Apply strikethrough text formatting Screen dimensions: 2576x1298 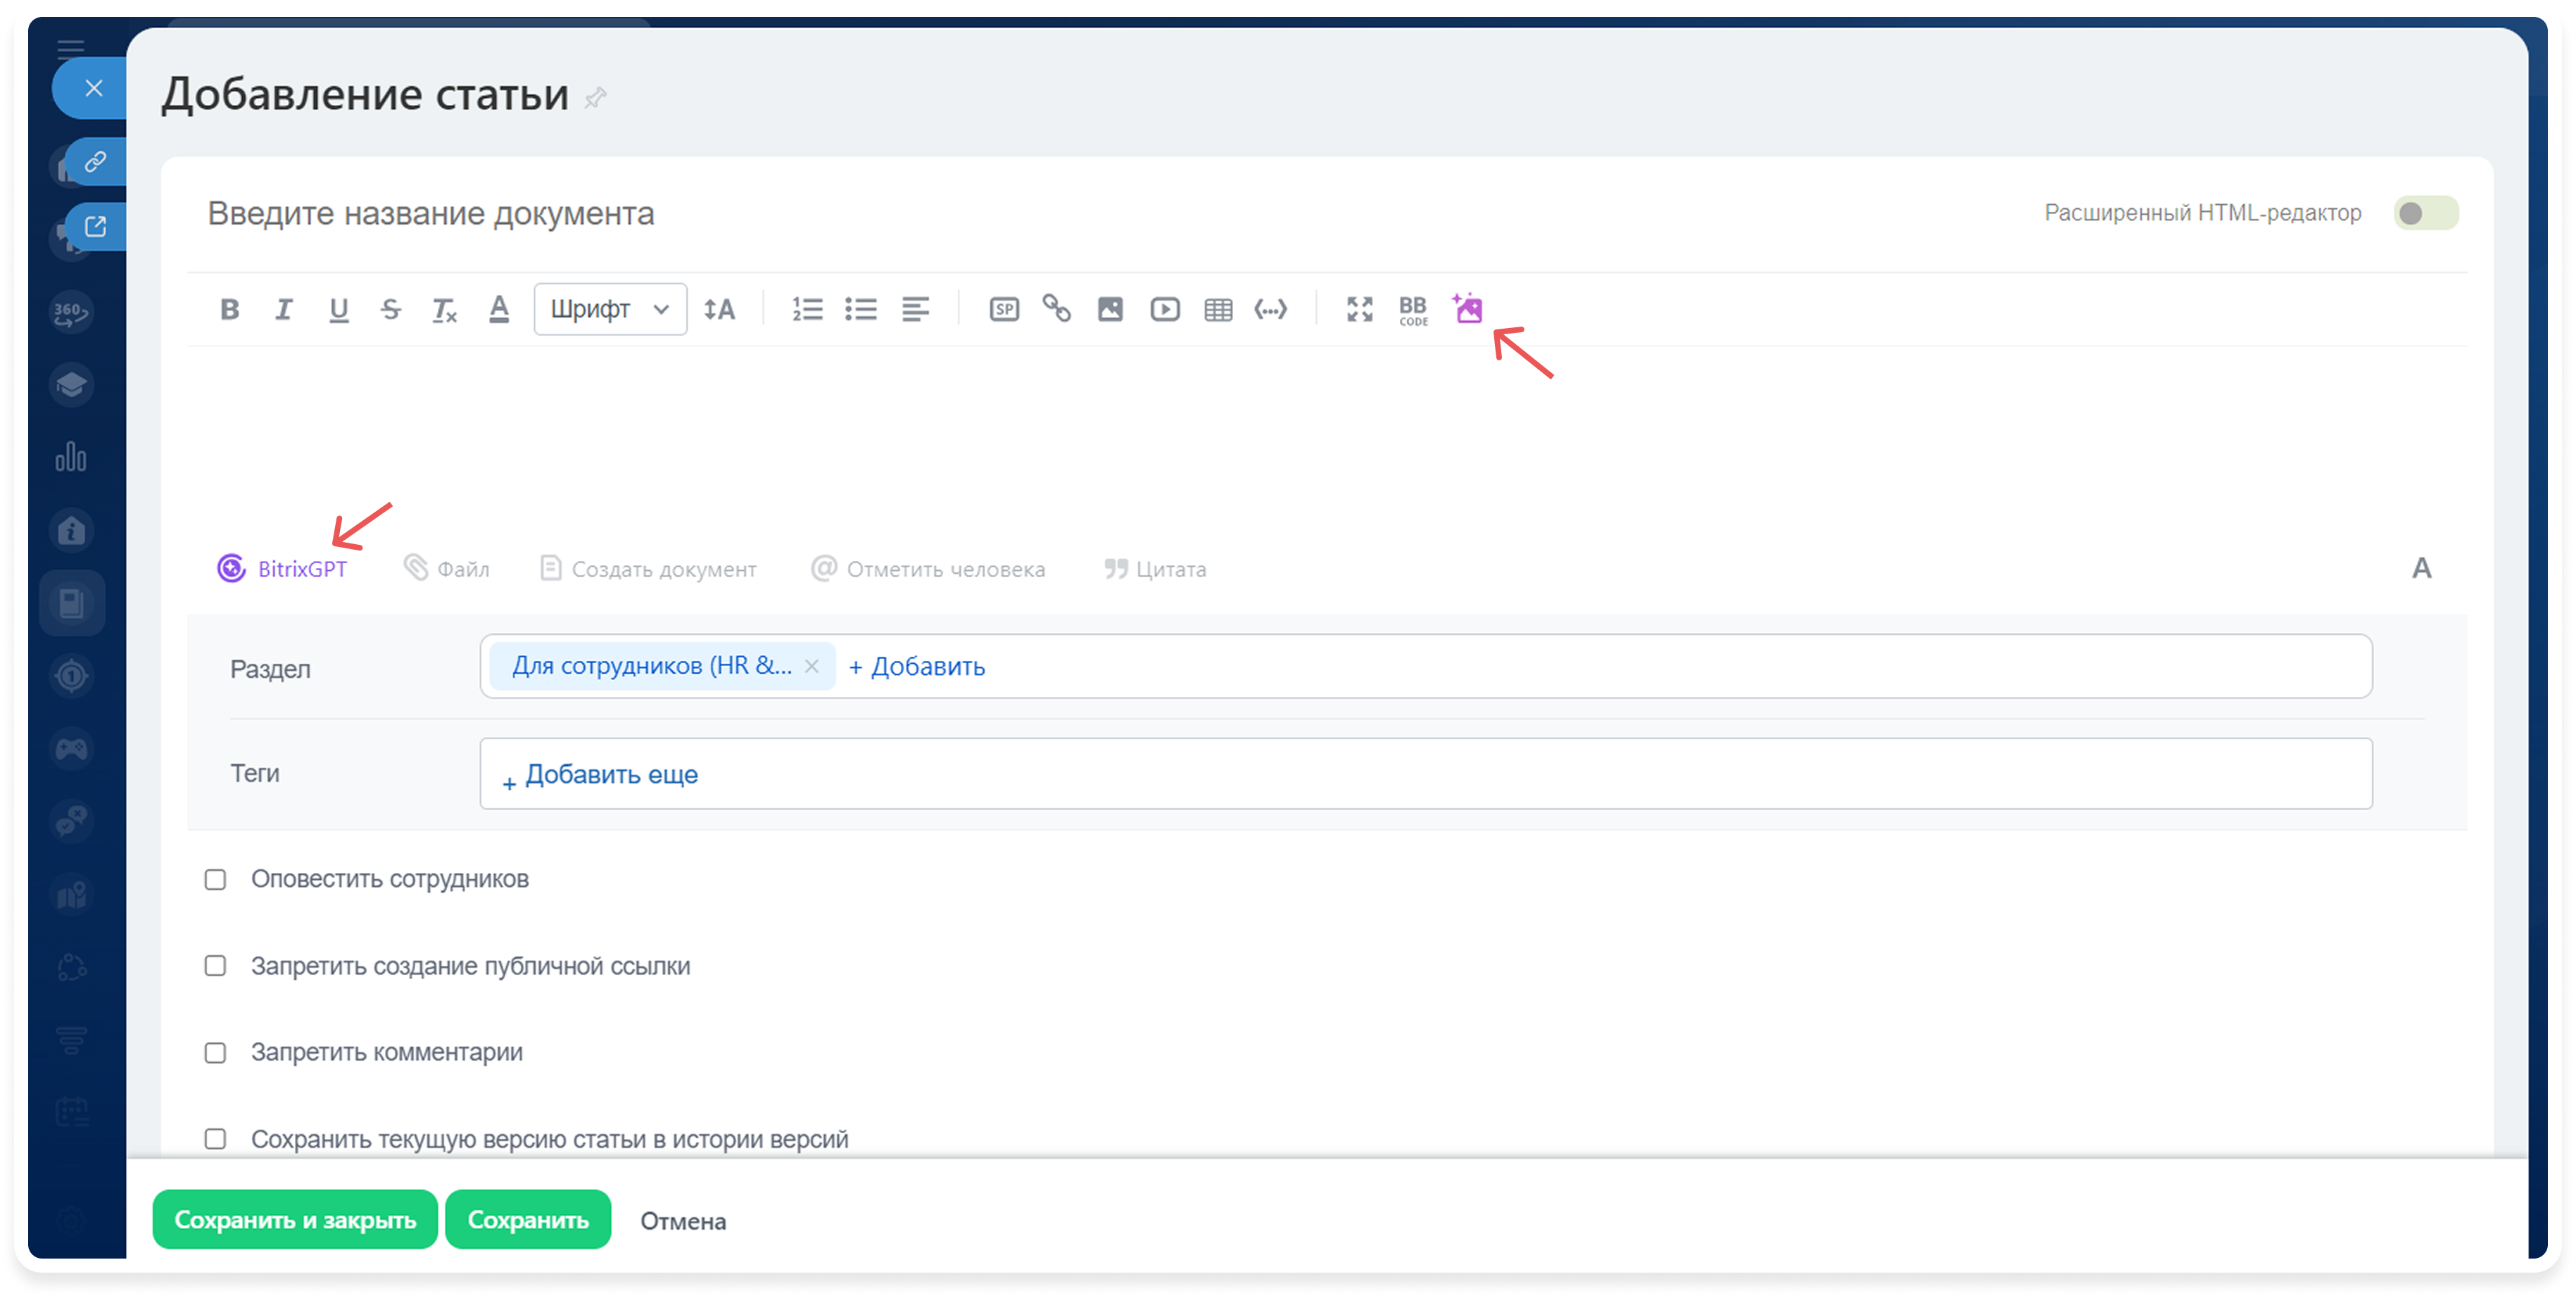coord(391,309)
